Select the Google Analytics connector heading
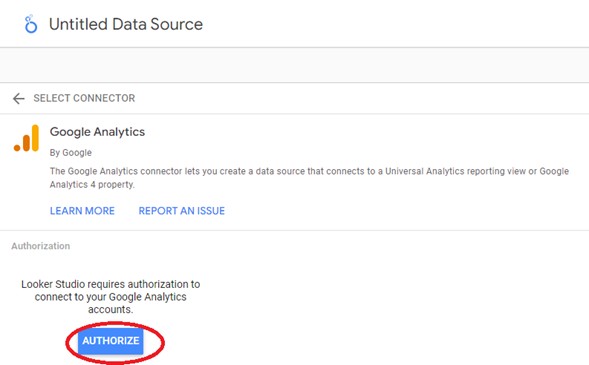 point(97,132)
